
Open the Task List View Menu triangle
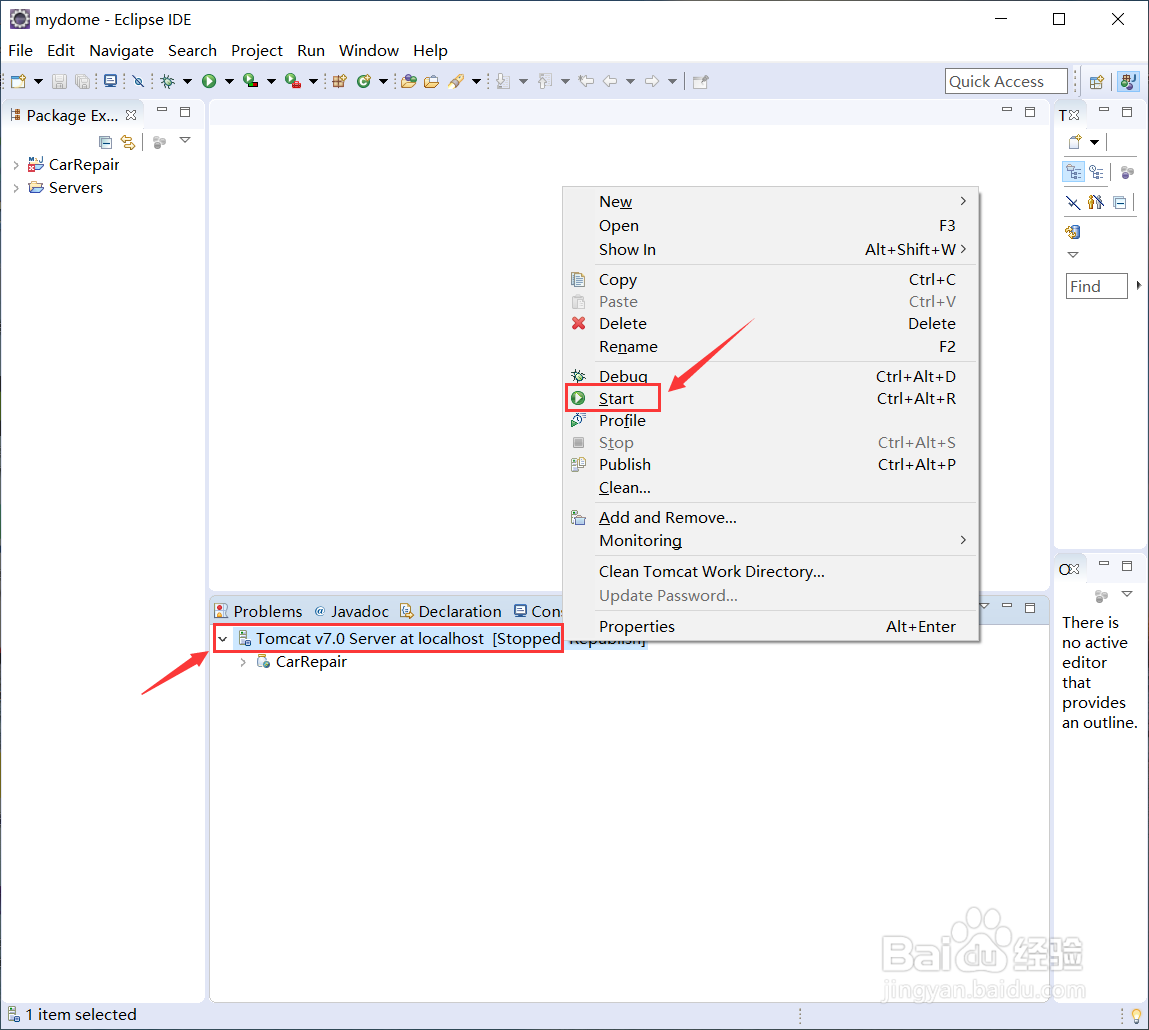point(1073,255)
